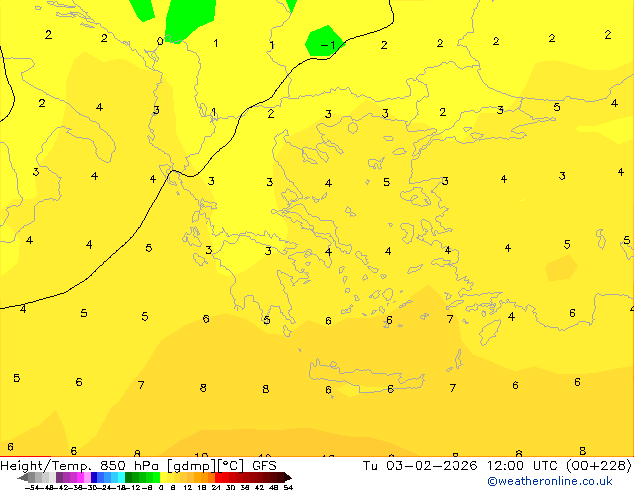This screenshot has height=490, width=634.
Task: Click the gray left arrow end of the legend
Action: point(23,477)
